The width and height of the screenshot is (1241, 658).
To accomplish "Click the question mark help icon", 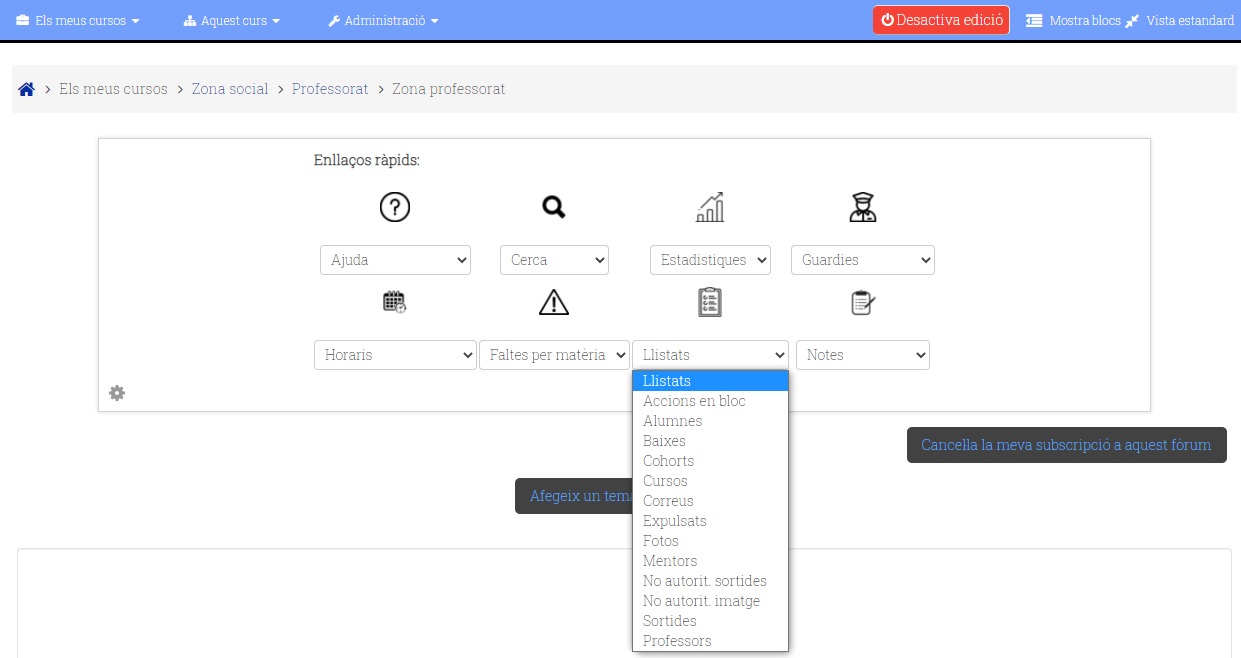I will [x=395, y=207].
